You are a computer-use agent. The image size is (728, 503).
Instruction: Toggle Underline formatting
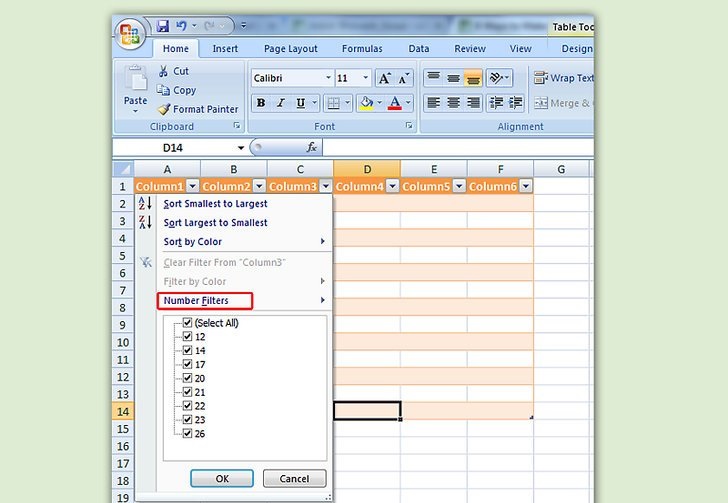(x=301, y=103)
